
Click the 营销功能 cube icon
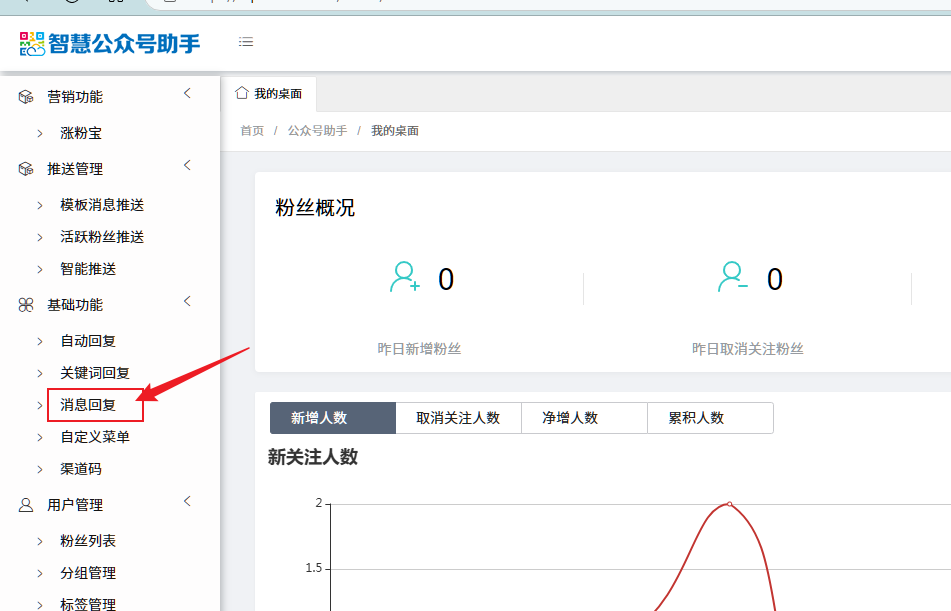(x=26, y=97)
